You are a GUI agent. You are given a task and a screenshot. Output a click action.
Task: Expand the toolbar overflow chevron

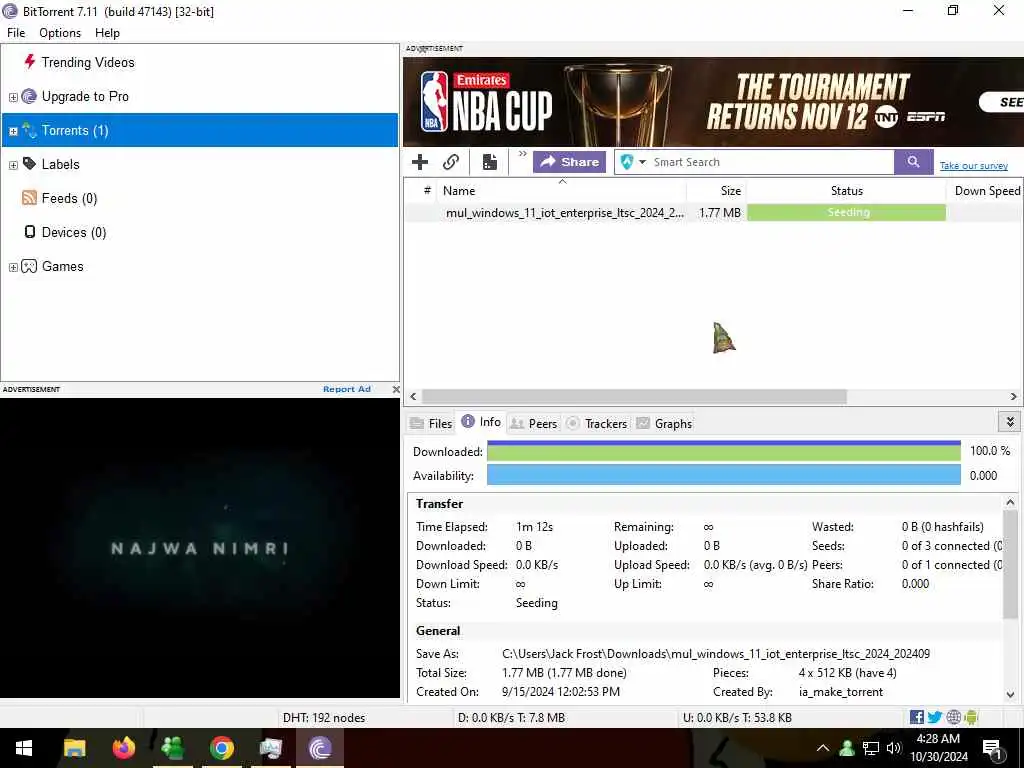tap(522, 154)
